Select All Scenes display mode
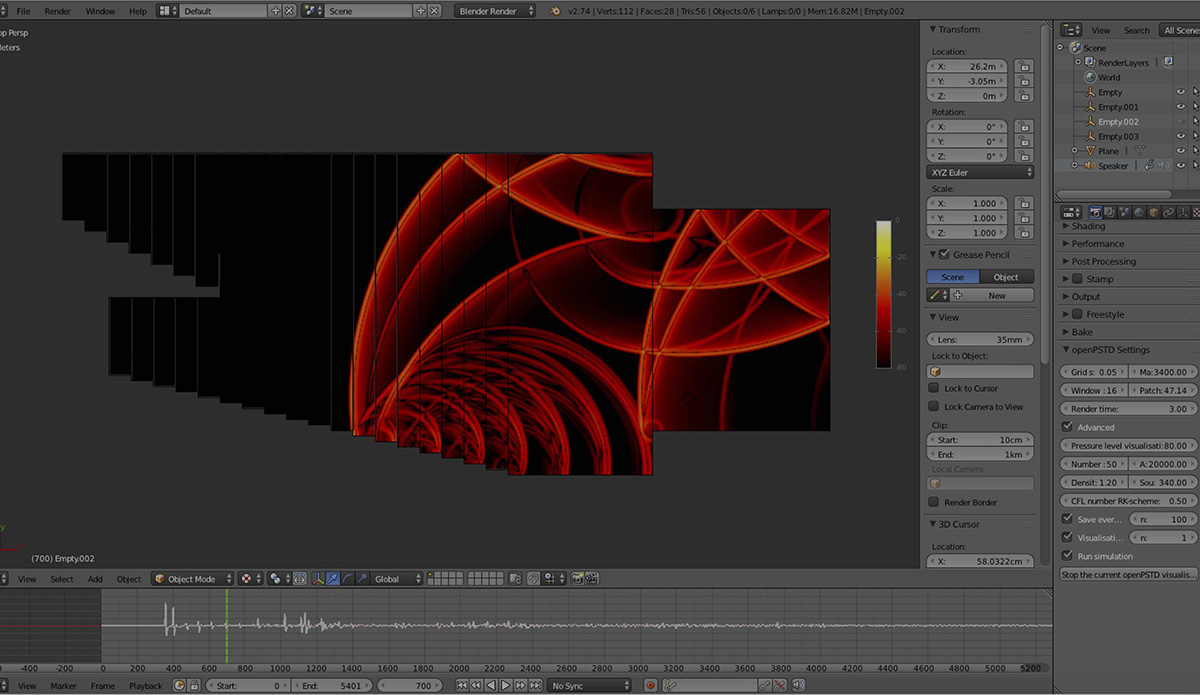Image resolution: width=1200 pixels, height=695 pixels. coord(1180,31)
